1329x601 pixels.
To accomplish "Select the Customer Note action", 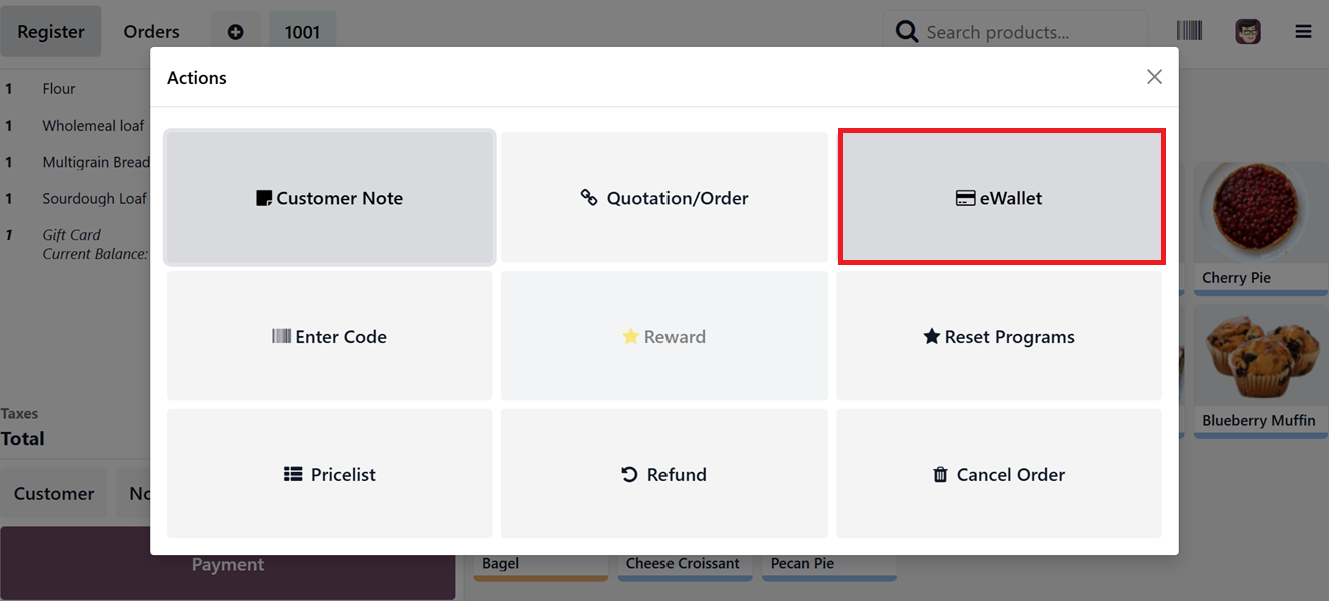I will click(329, 197).
